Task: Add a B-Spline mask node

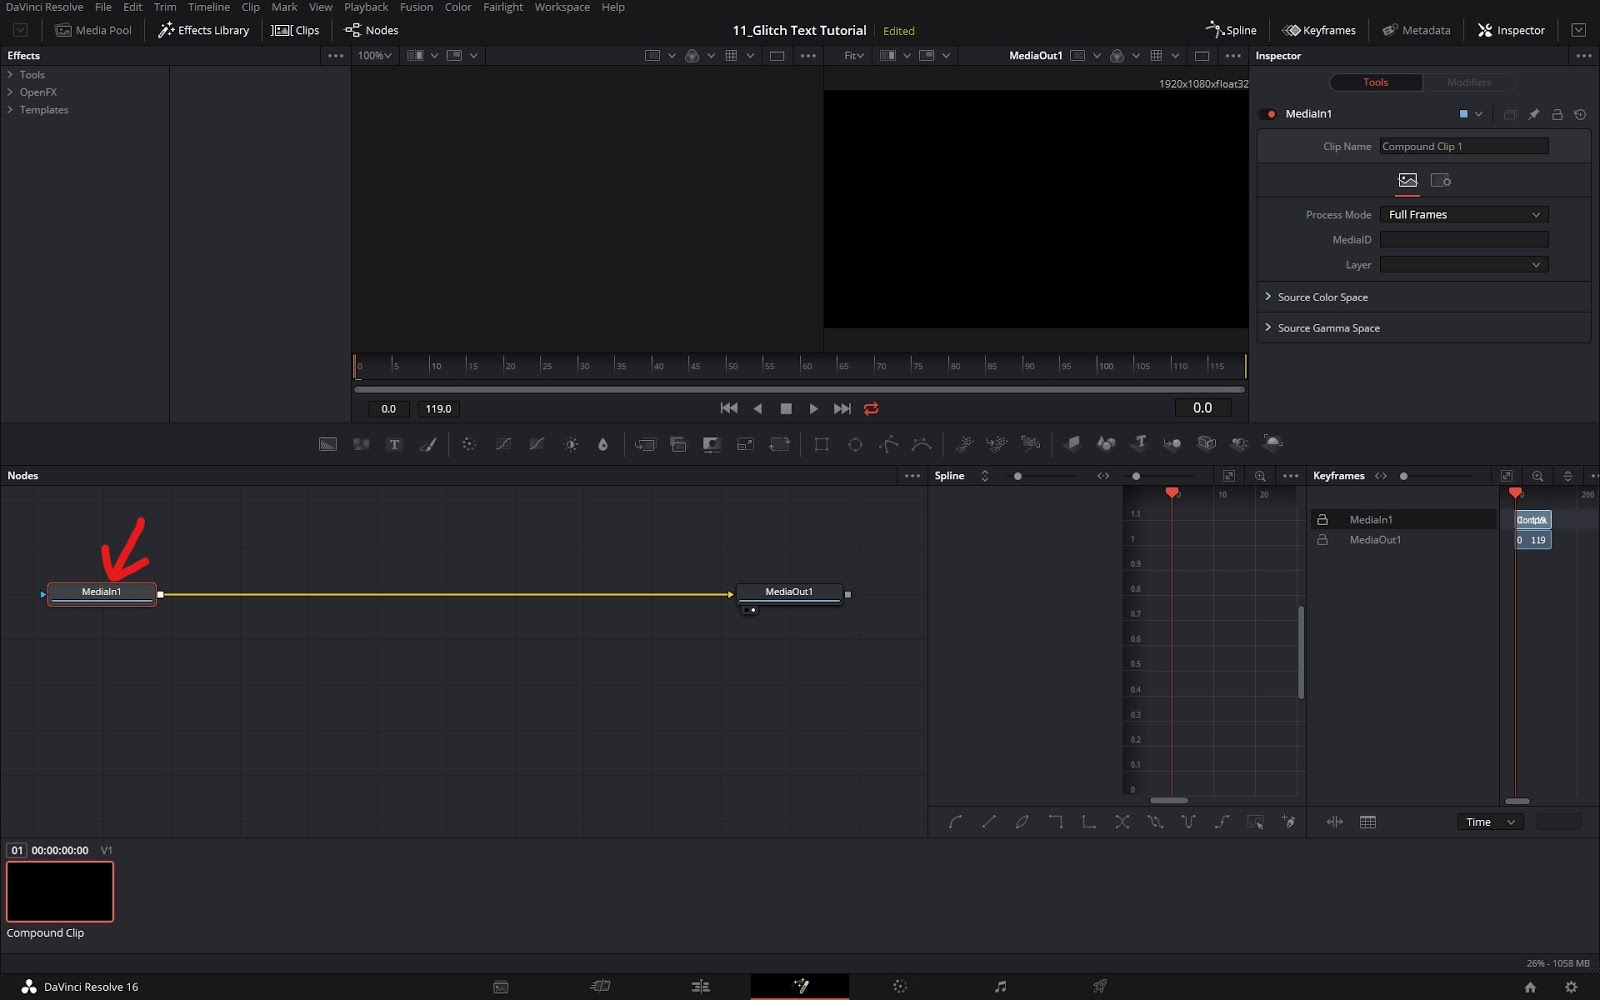Action: coord(922,444)
